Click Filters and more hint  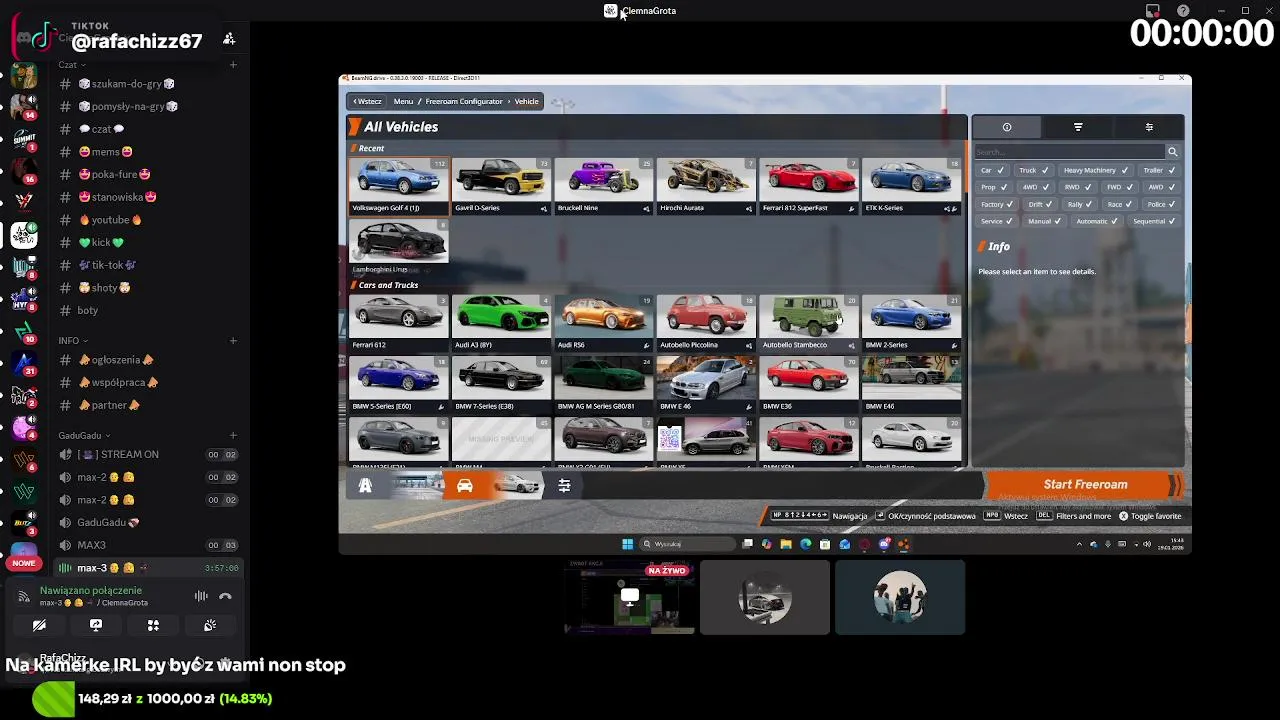[x=1073, y=516]
